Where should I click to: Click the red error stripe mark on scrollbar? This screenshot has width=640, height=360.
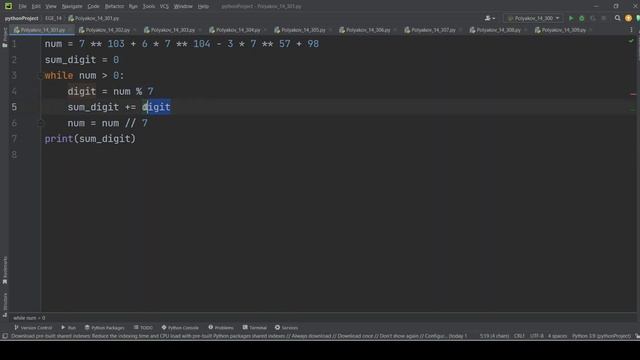(633, 94)
